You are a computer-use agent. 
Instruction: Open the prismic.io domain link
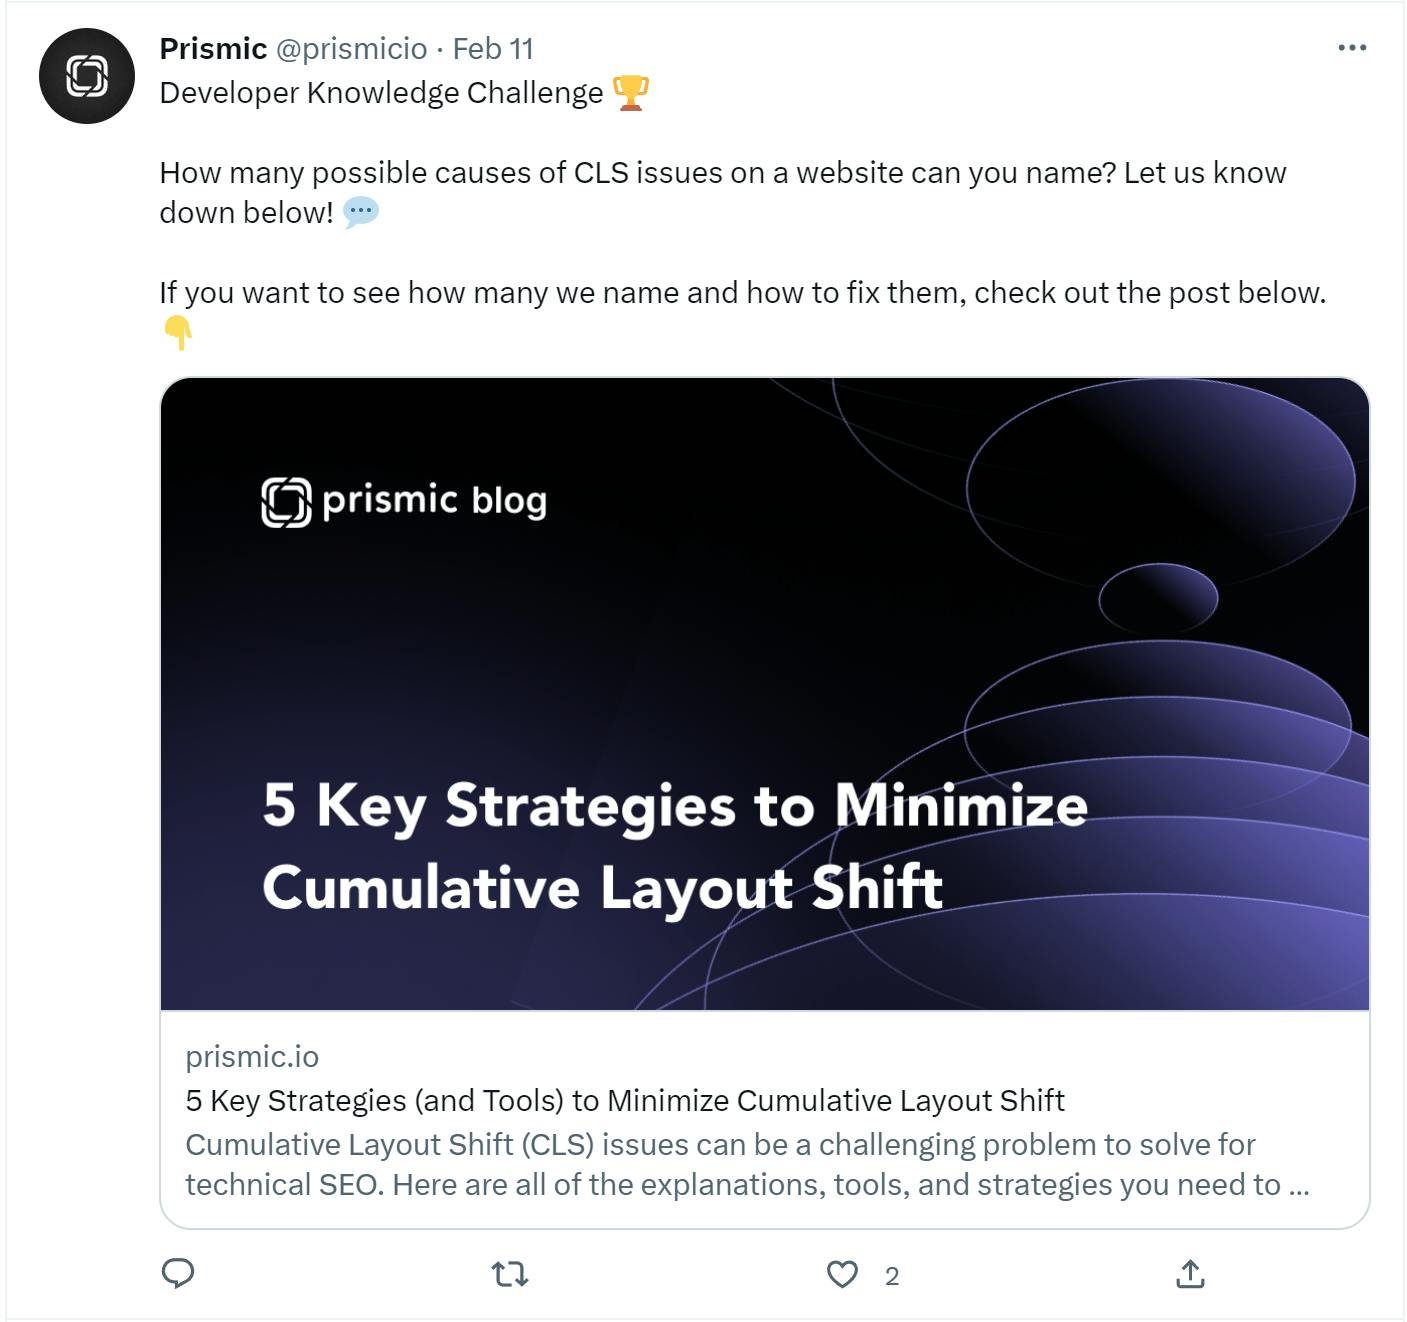(x=251, y=1056)
